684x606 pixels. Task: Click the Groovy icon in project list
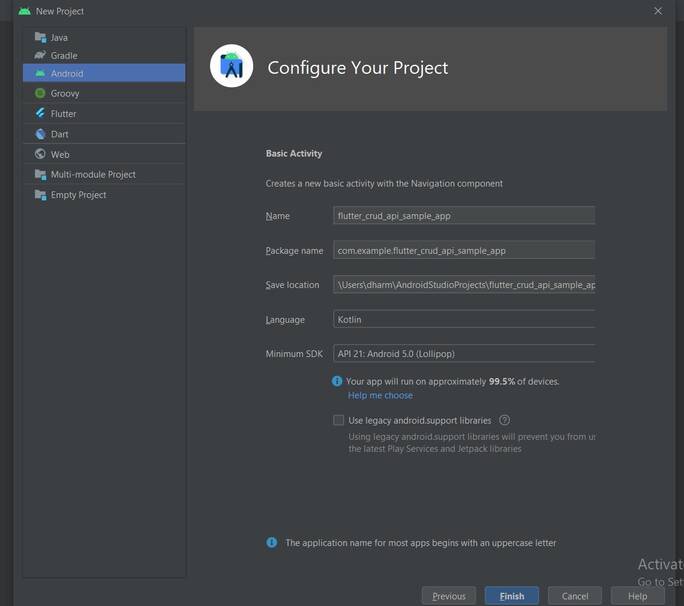40,93
